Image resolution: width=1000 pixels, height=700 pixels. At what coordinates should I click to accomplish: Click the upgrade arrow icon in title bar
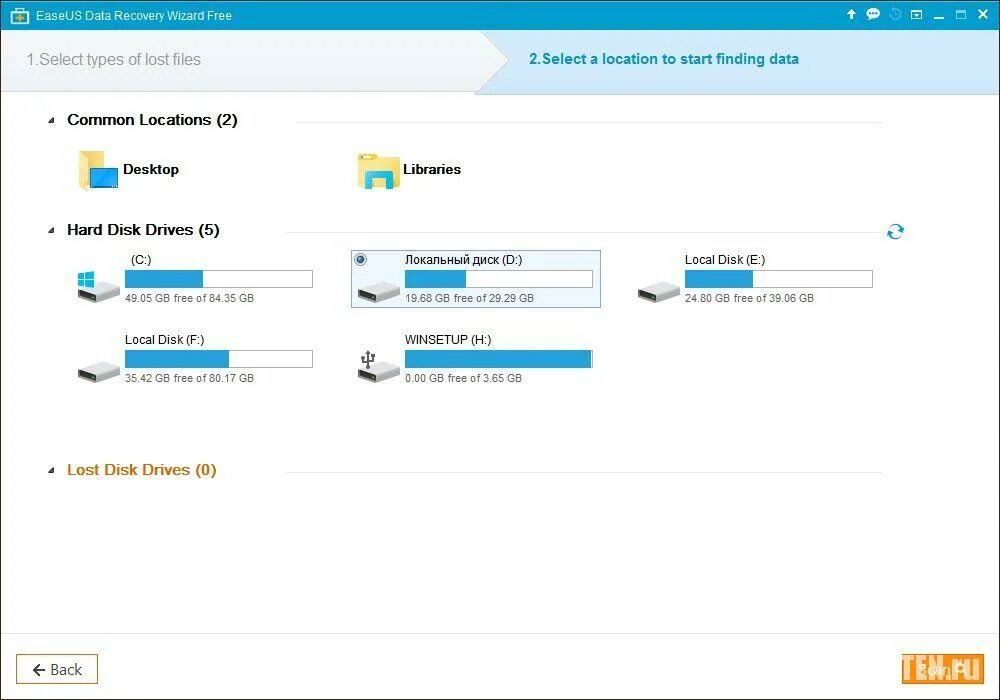pyautogui.click(x=851, y=14)
